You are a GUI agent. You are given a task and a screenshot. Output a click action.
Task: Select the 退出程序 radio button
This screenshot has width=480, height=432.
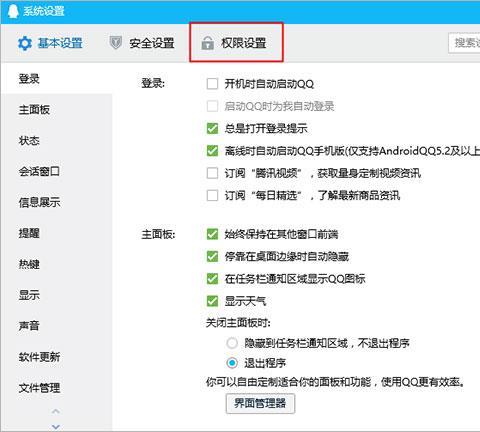(x=232, y=363)
